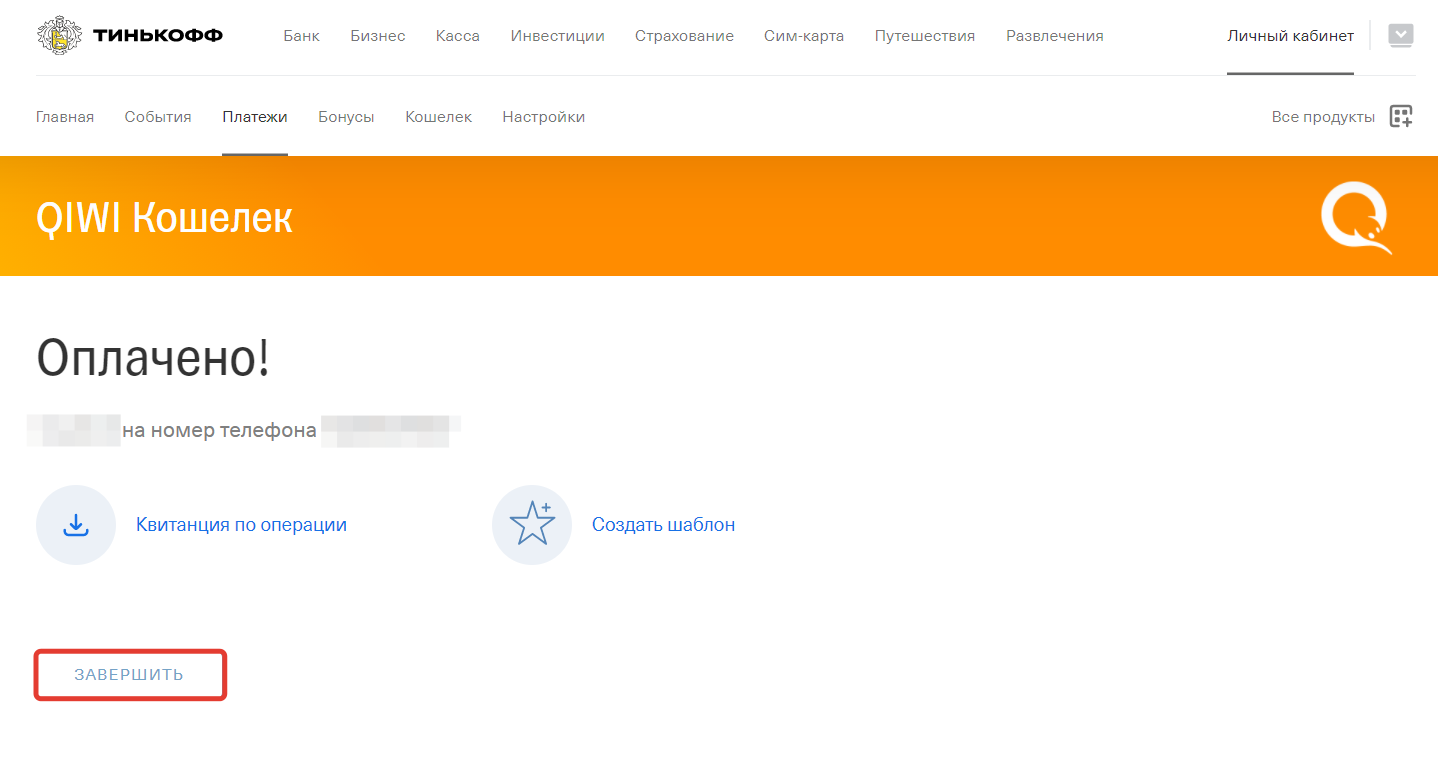The width and height of the screenshot is (1438, 783).
Task: Click the Все продукты link
Action: pyautogui.click(x=1323, y=117)
